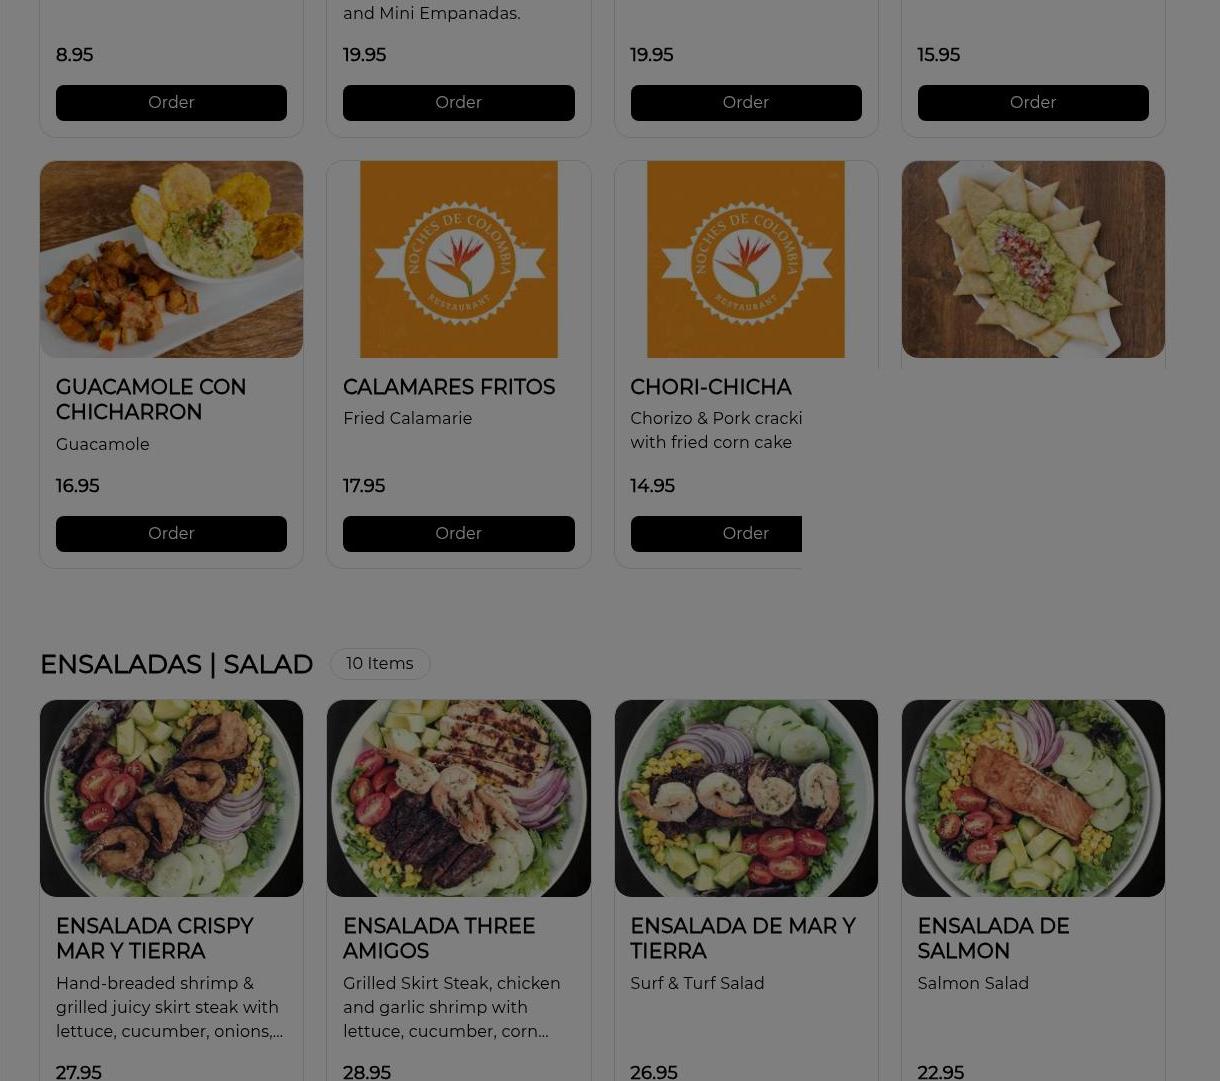
Task: Click Order button under 15.95 price
Action: click(1033, 103)
